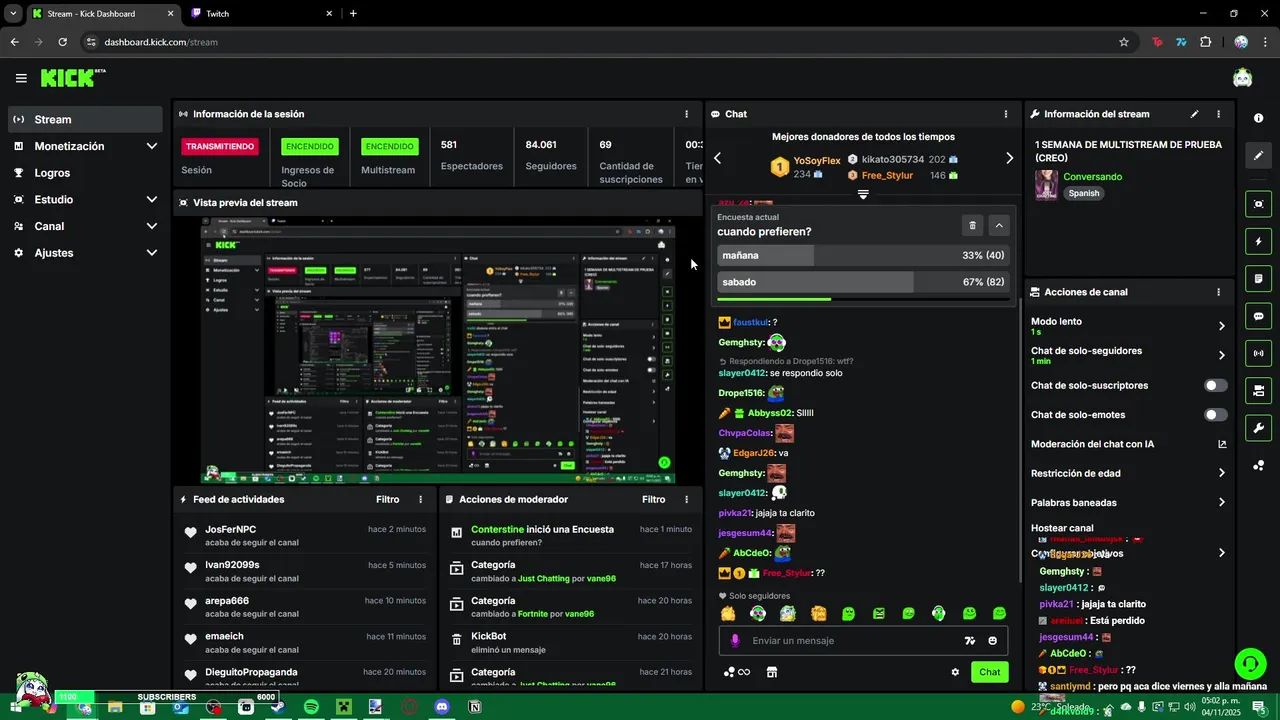The width and height of the screenshot is (1280, 720).
Task: Open Moderación del chat con IA link icon
Action: point(1222,444)
